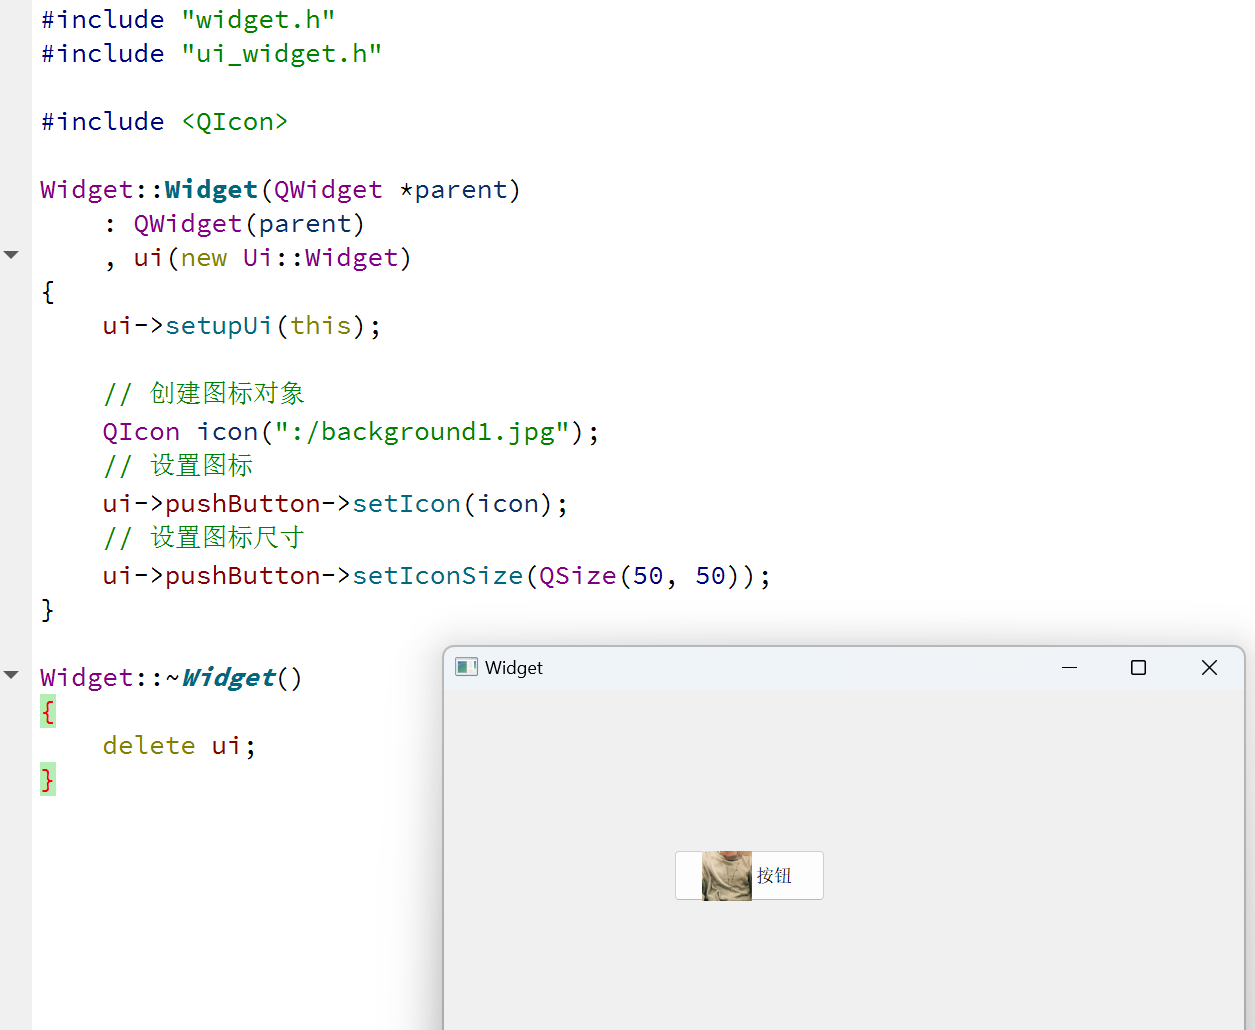
Task: Click the comment 设置图标 line
Action: [x=178, y=466]
